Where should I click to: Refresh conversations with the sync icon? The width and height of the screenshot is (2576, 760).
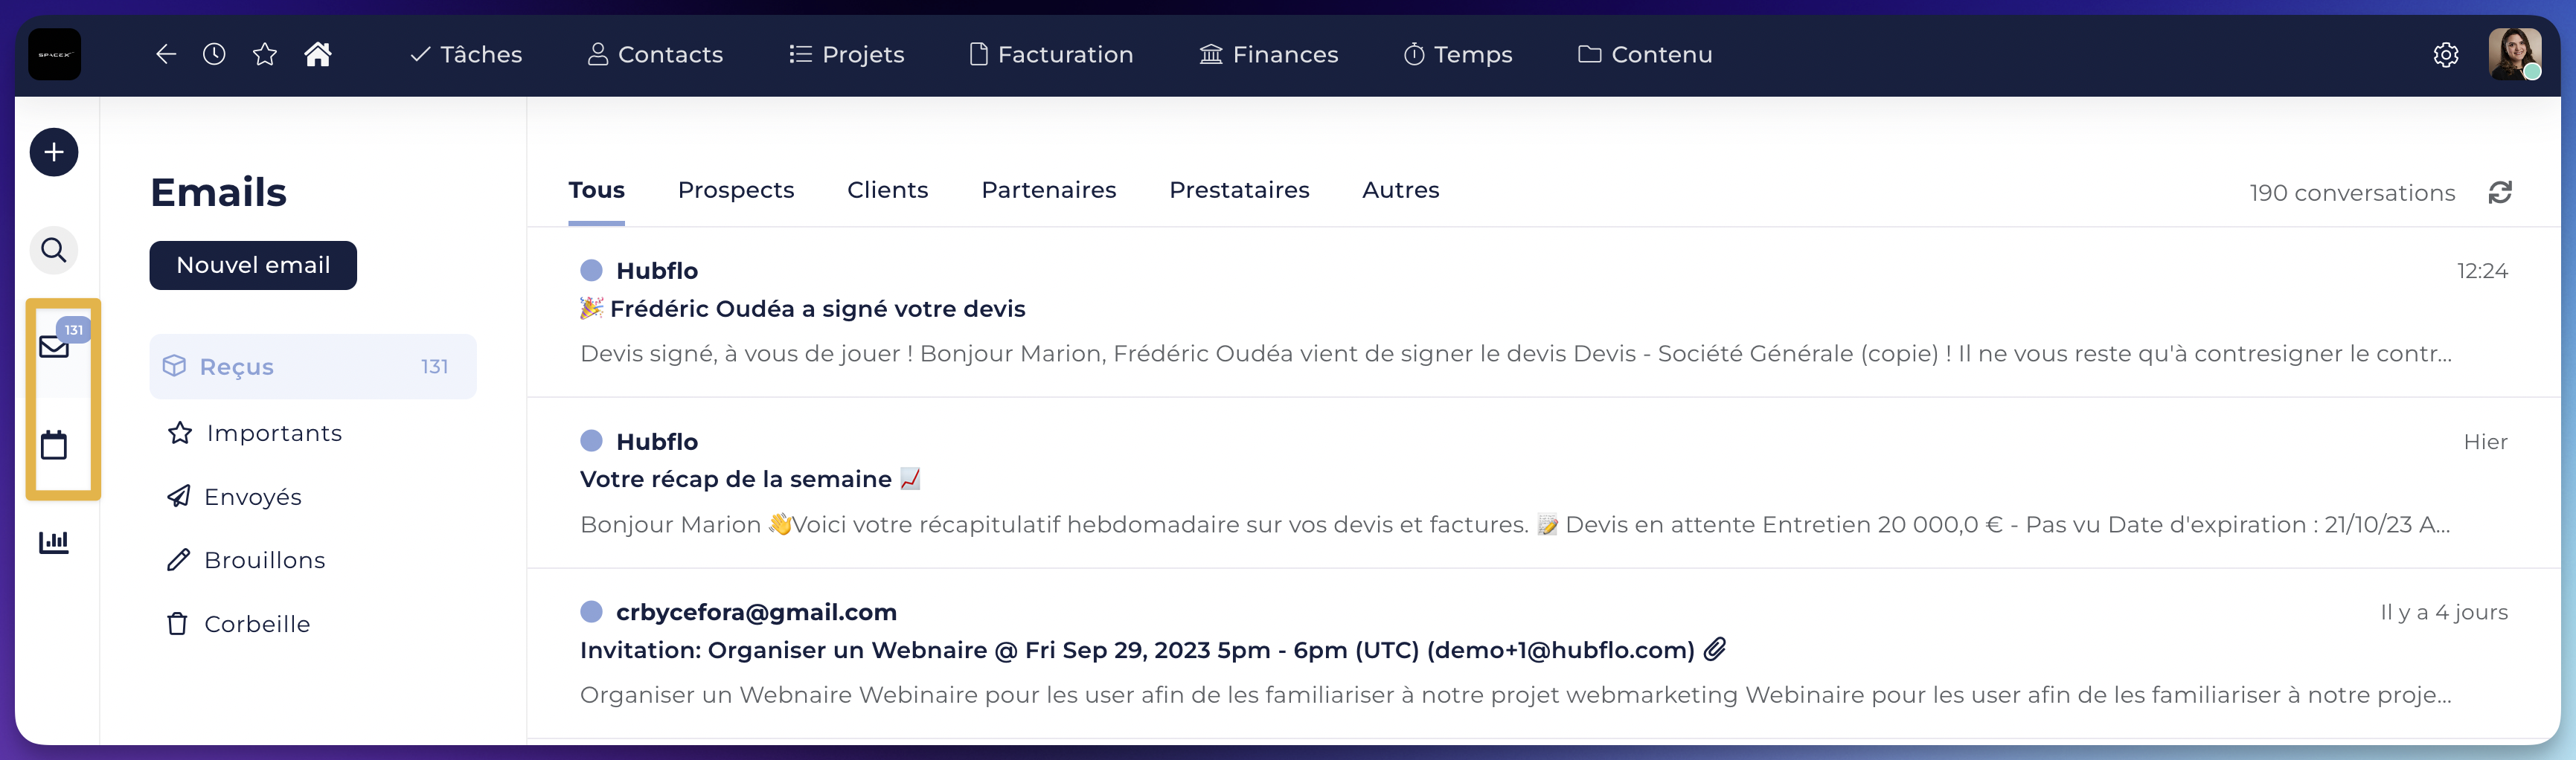point(2500,192)
